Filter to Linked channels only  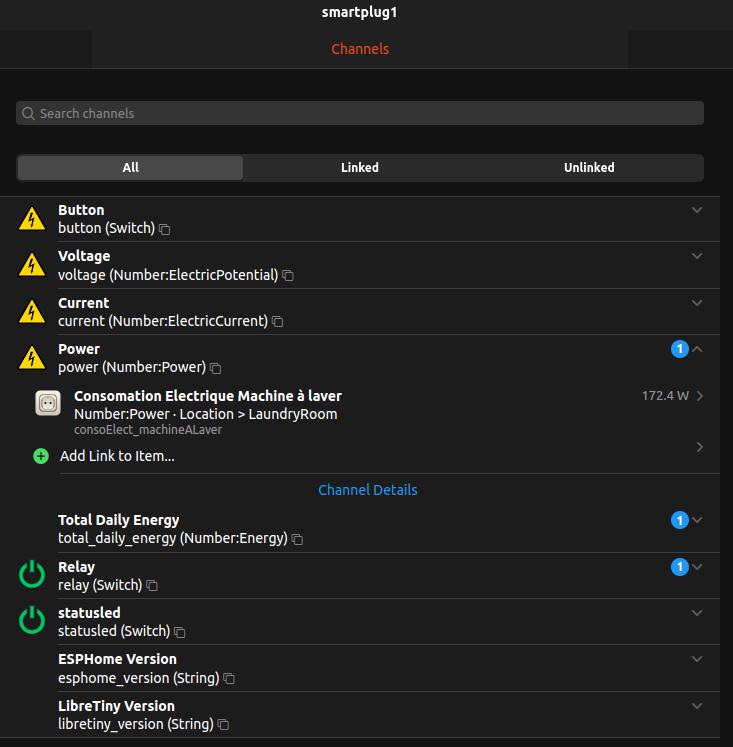(x=360, y=168)
